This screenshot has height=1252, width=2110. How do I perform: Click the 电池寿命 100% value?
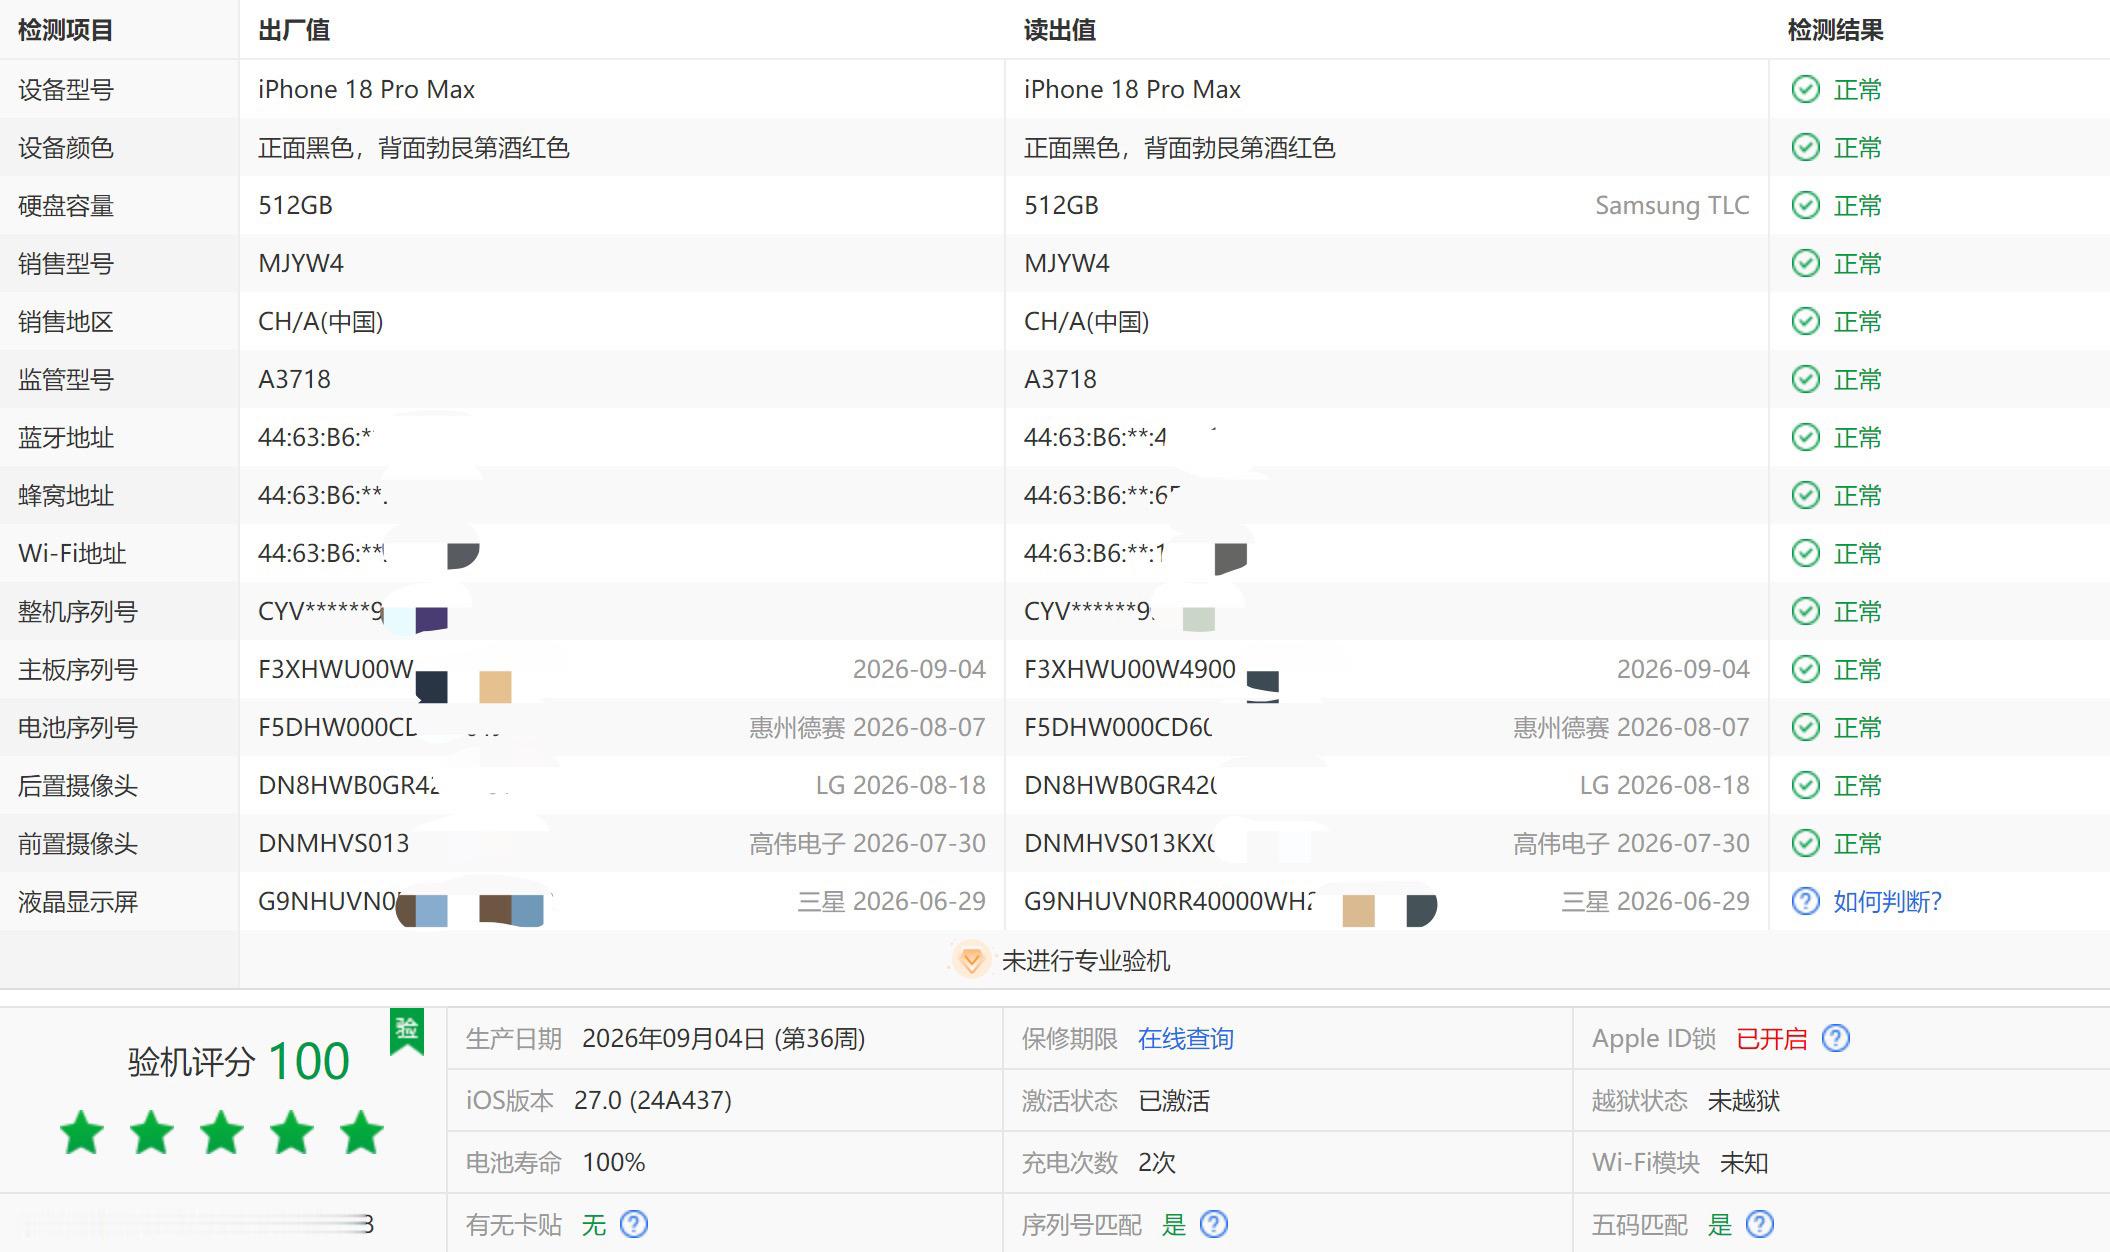pyautogui.click(x=614, y=1162)
